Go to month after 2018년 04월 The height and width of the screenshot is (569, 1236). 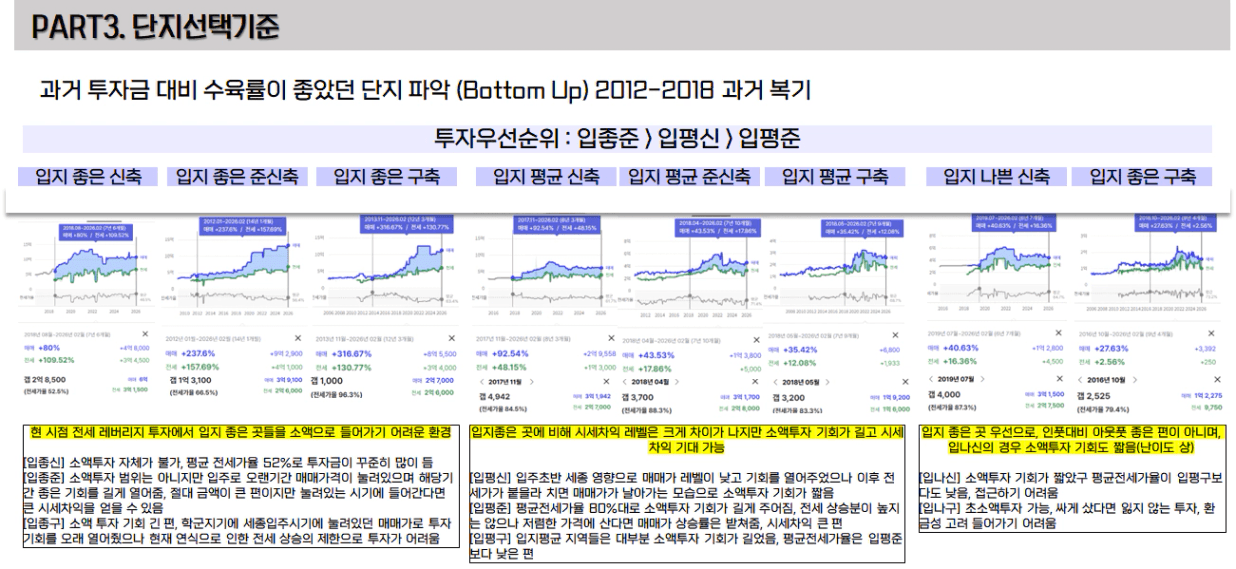tap(677, 382)
